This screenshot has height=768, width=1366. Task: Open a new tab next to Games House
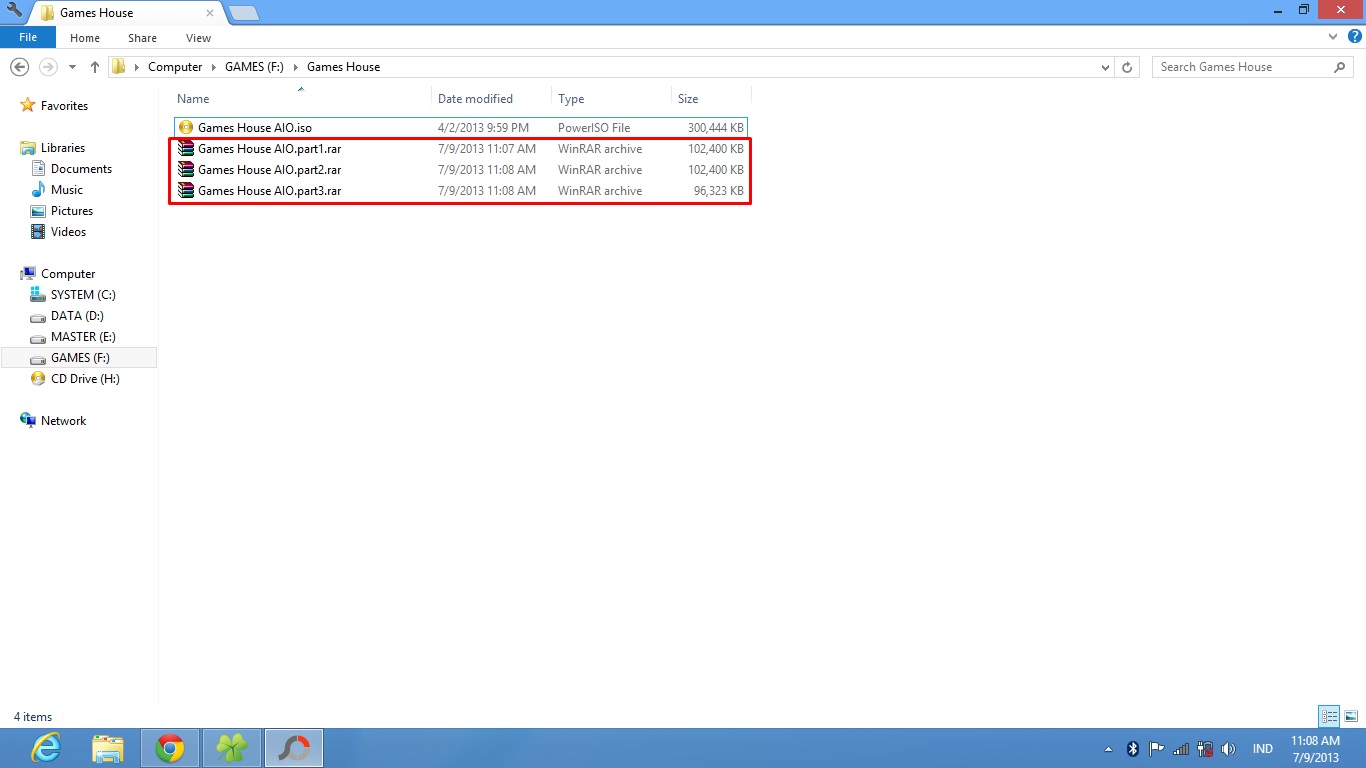(x=243, y=13)
